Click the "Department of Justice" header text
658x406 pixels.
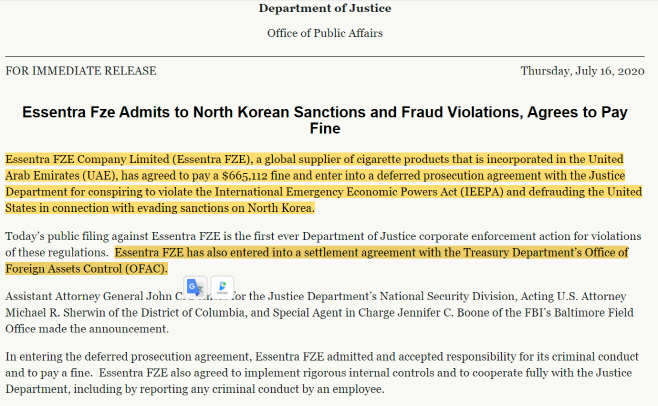click(325, 9)
